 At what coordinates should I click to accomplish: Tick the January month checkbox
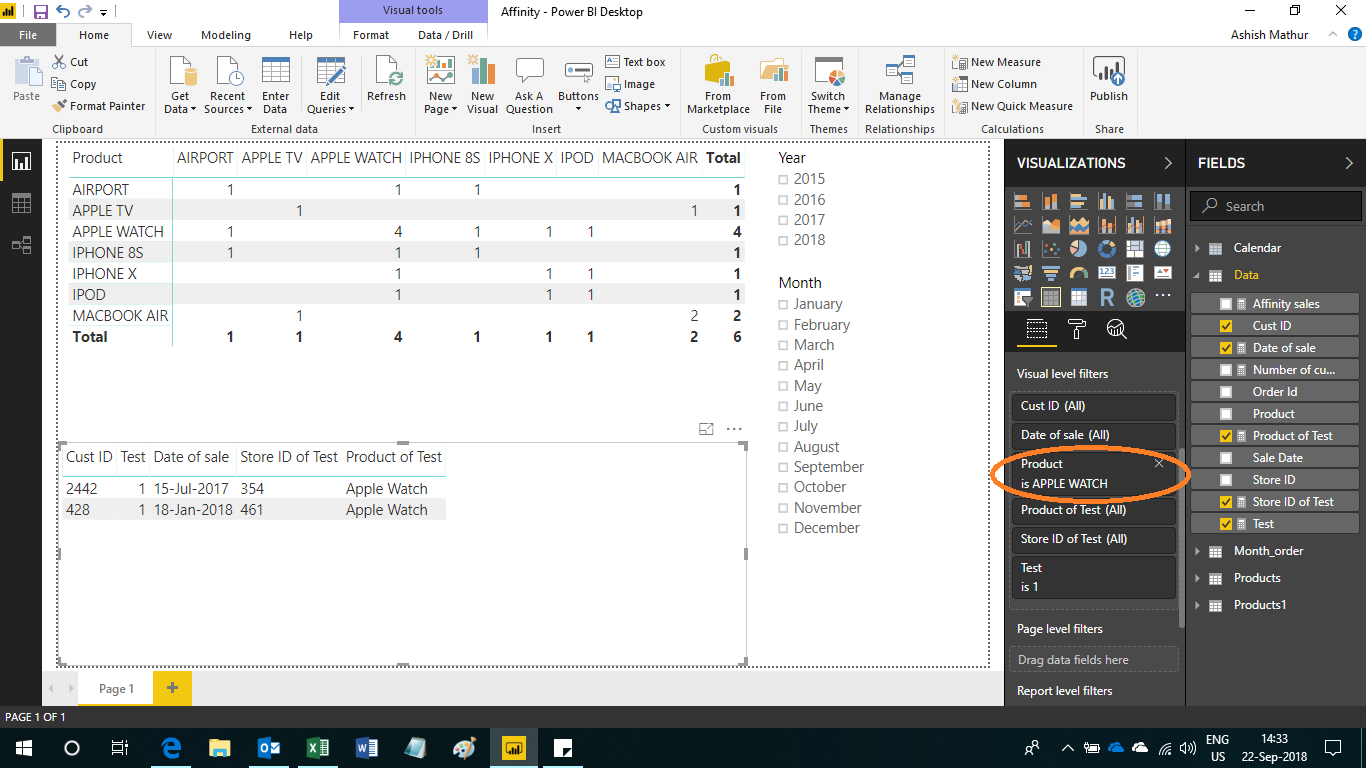pos(784,304)
